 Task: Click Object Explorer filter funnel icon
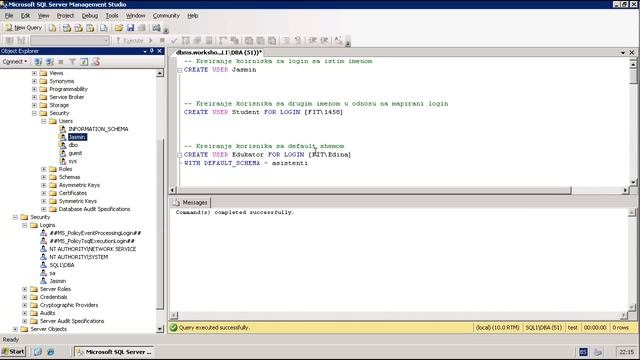click(72, 62)
